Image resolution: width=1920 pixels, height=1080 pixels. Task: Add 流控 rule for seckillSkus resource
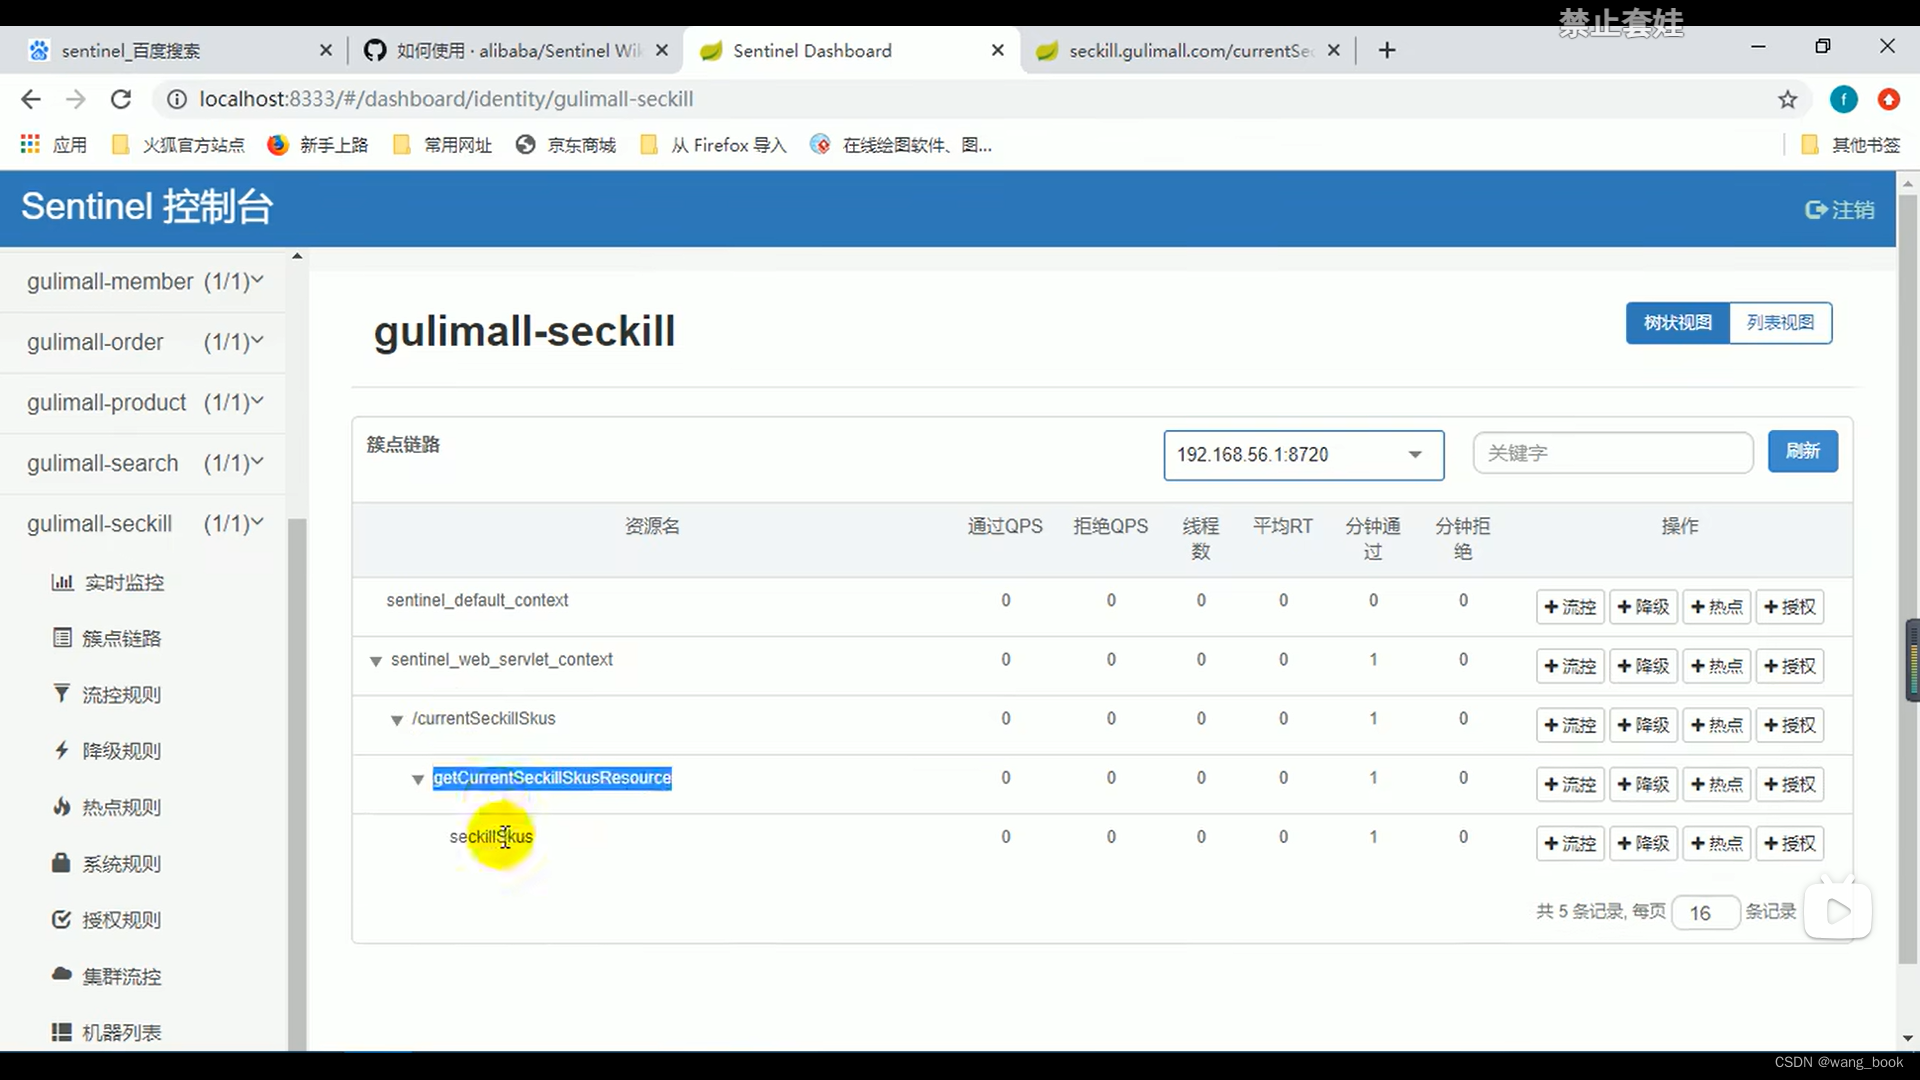click(x=1570, y=844)
